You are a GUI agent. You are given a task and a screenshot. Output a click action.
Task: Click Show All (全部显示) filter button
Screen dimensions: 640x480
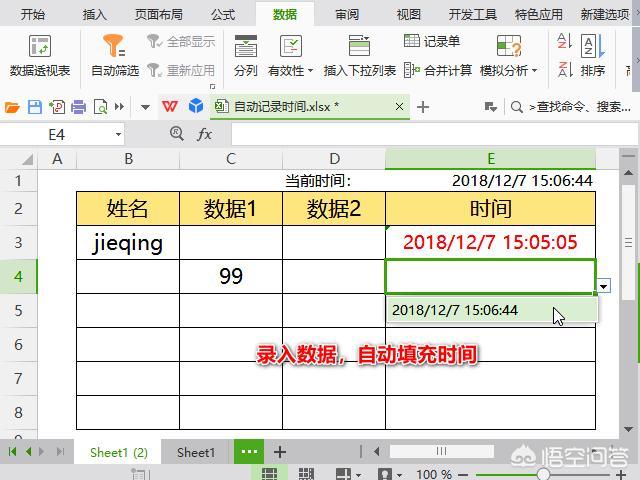pos(181,41)
